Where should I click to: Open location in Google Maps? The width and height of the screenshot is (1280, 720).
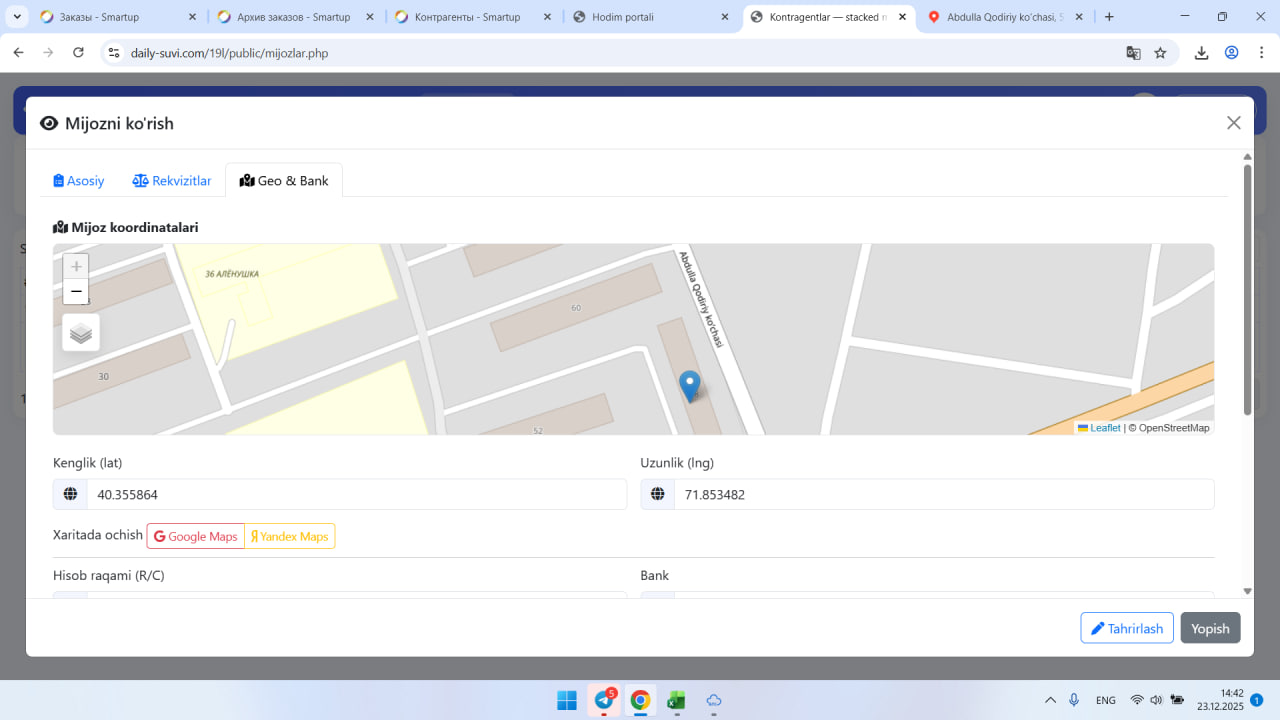[196, 537]
